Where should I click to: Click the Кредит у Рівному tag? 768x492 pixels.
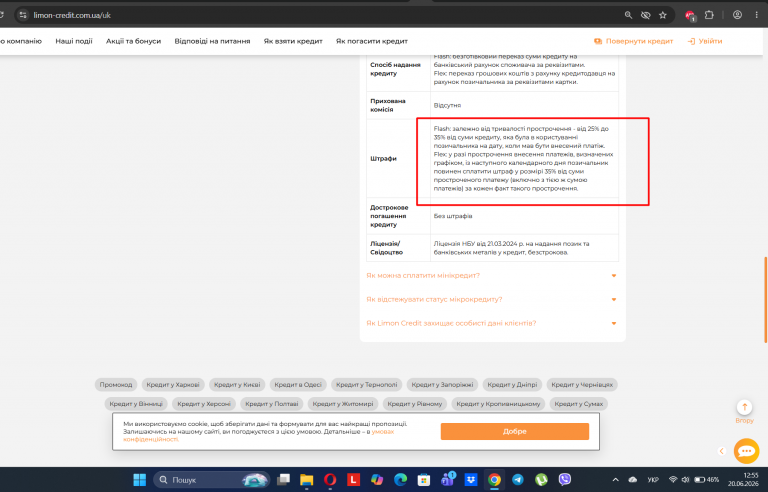point(415,404)
